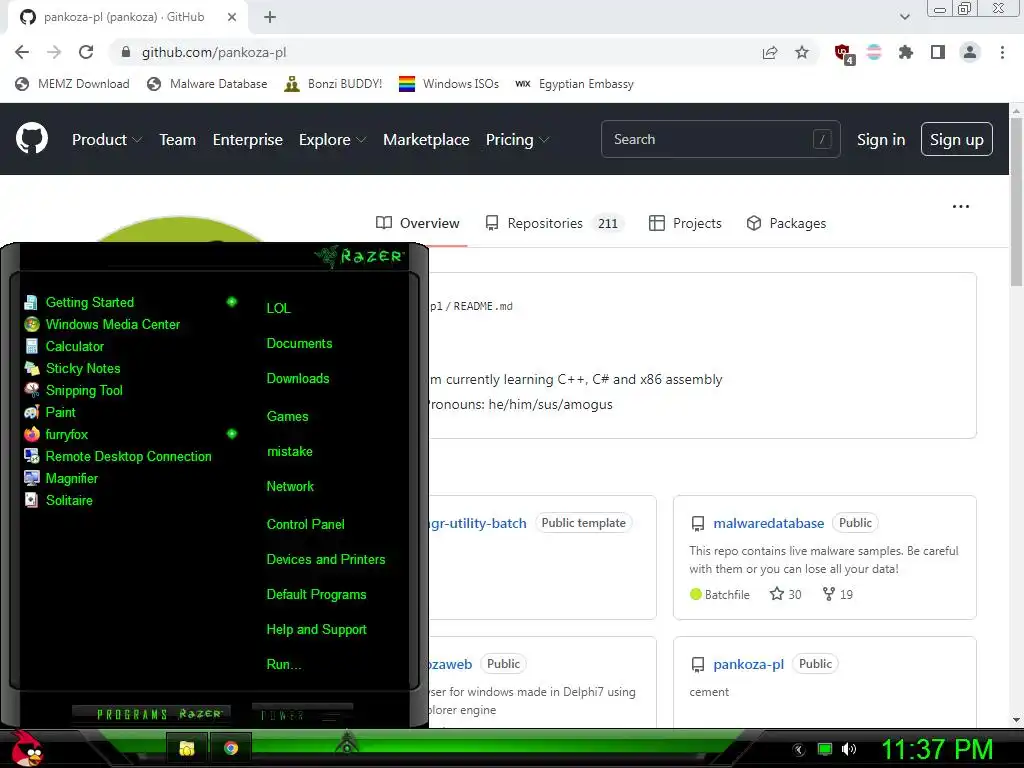
Task: Click the 11:37 PM clock
Action: pyautogui.click(x=937, y=749)
